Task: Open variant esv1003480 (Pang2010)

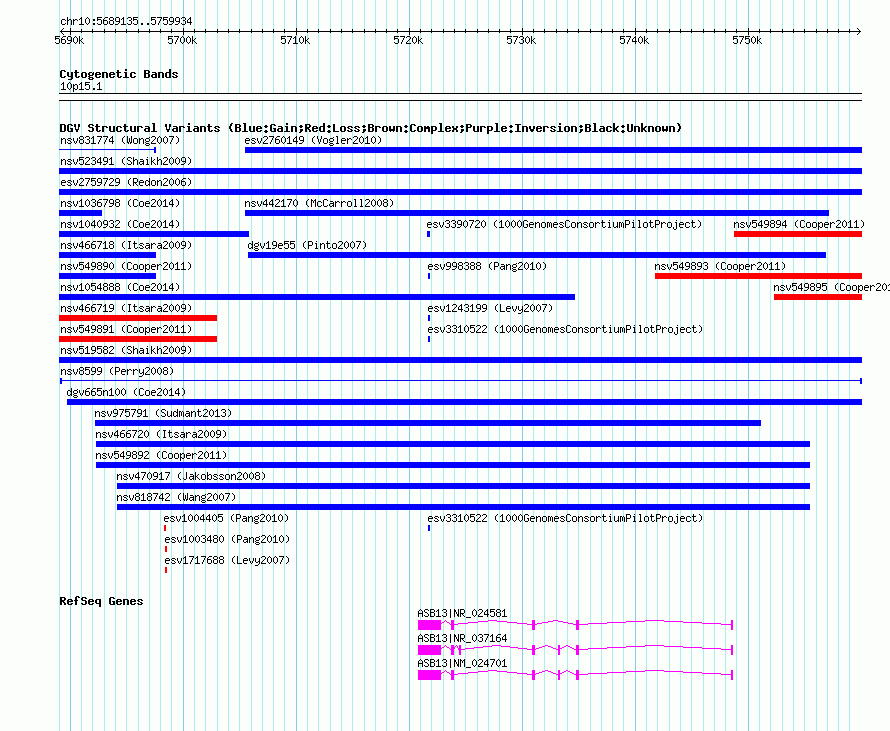Action: (227, 539)
